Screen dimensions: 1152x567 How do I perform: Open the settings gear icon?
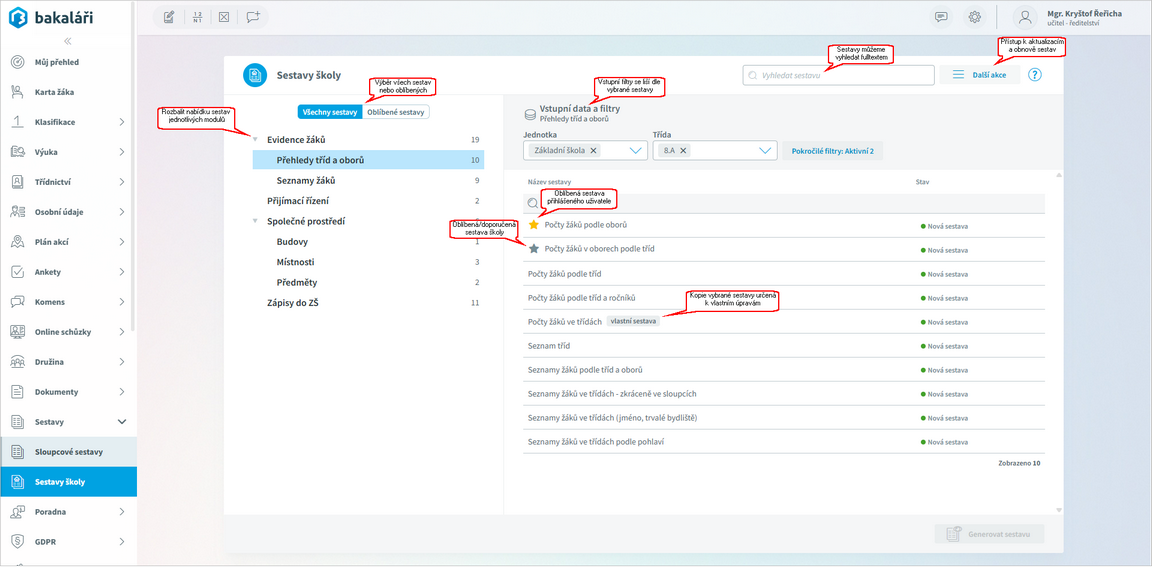click(x=974, y=17)
